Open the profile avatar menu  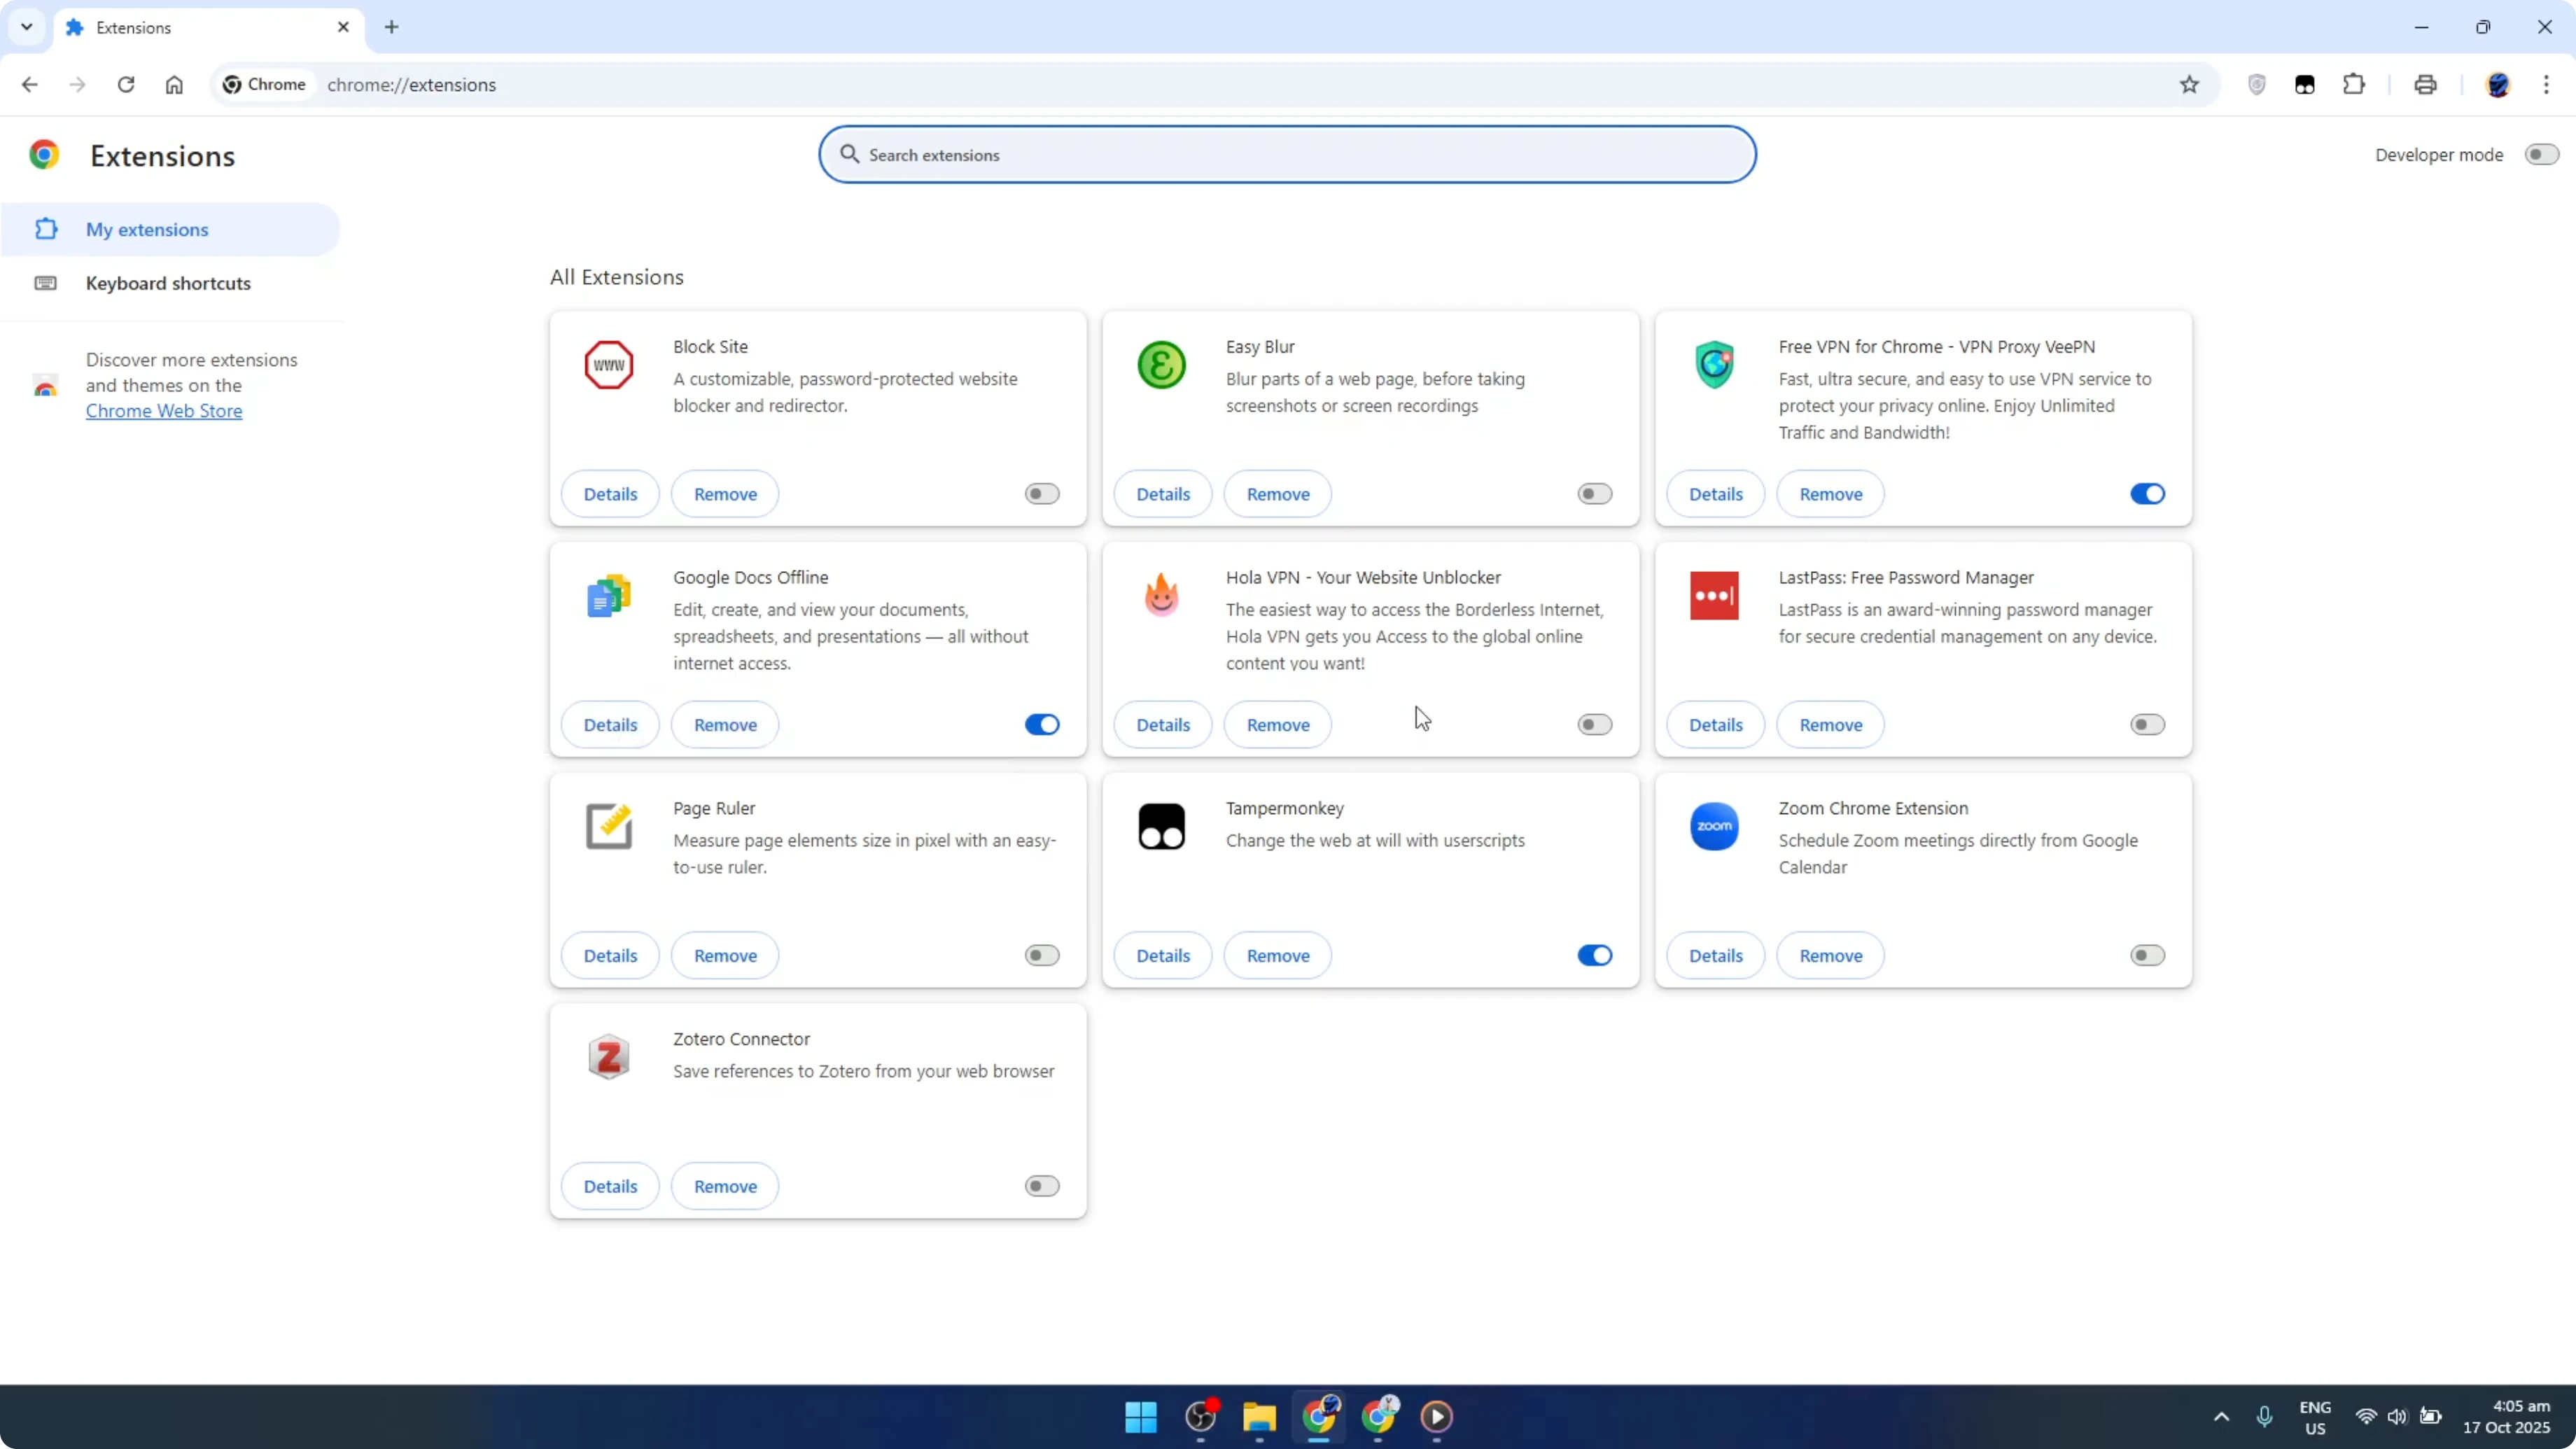[x=2497, y=85]
